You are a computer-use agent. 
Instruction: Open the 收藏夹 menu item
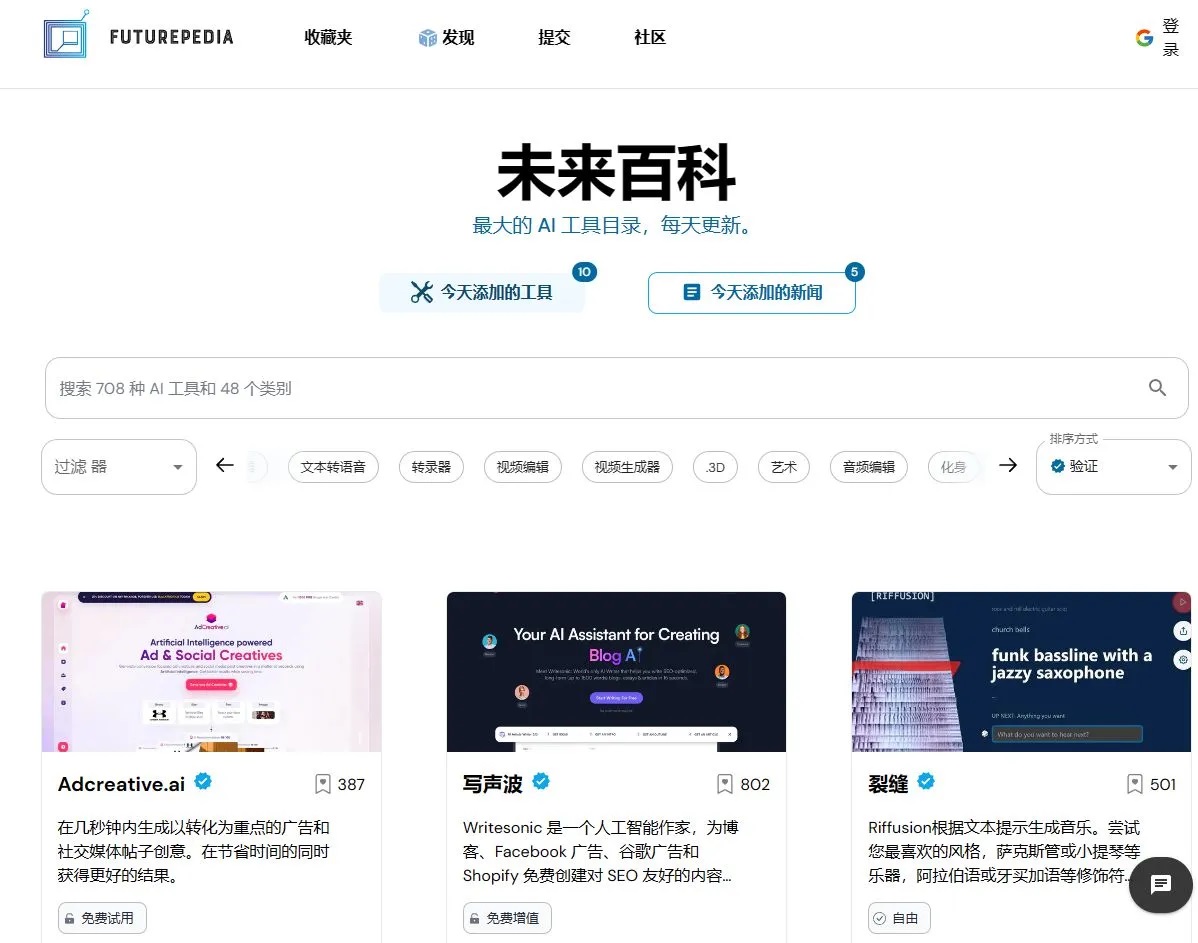[328, 37]
